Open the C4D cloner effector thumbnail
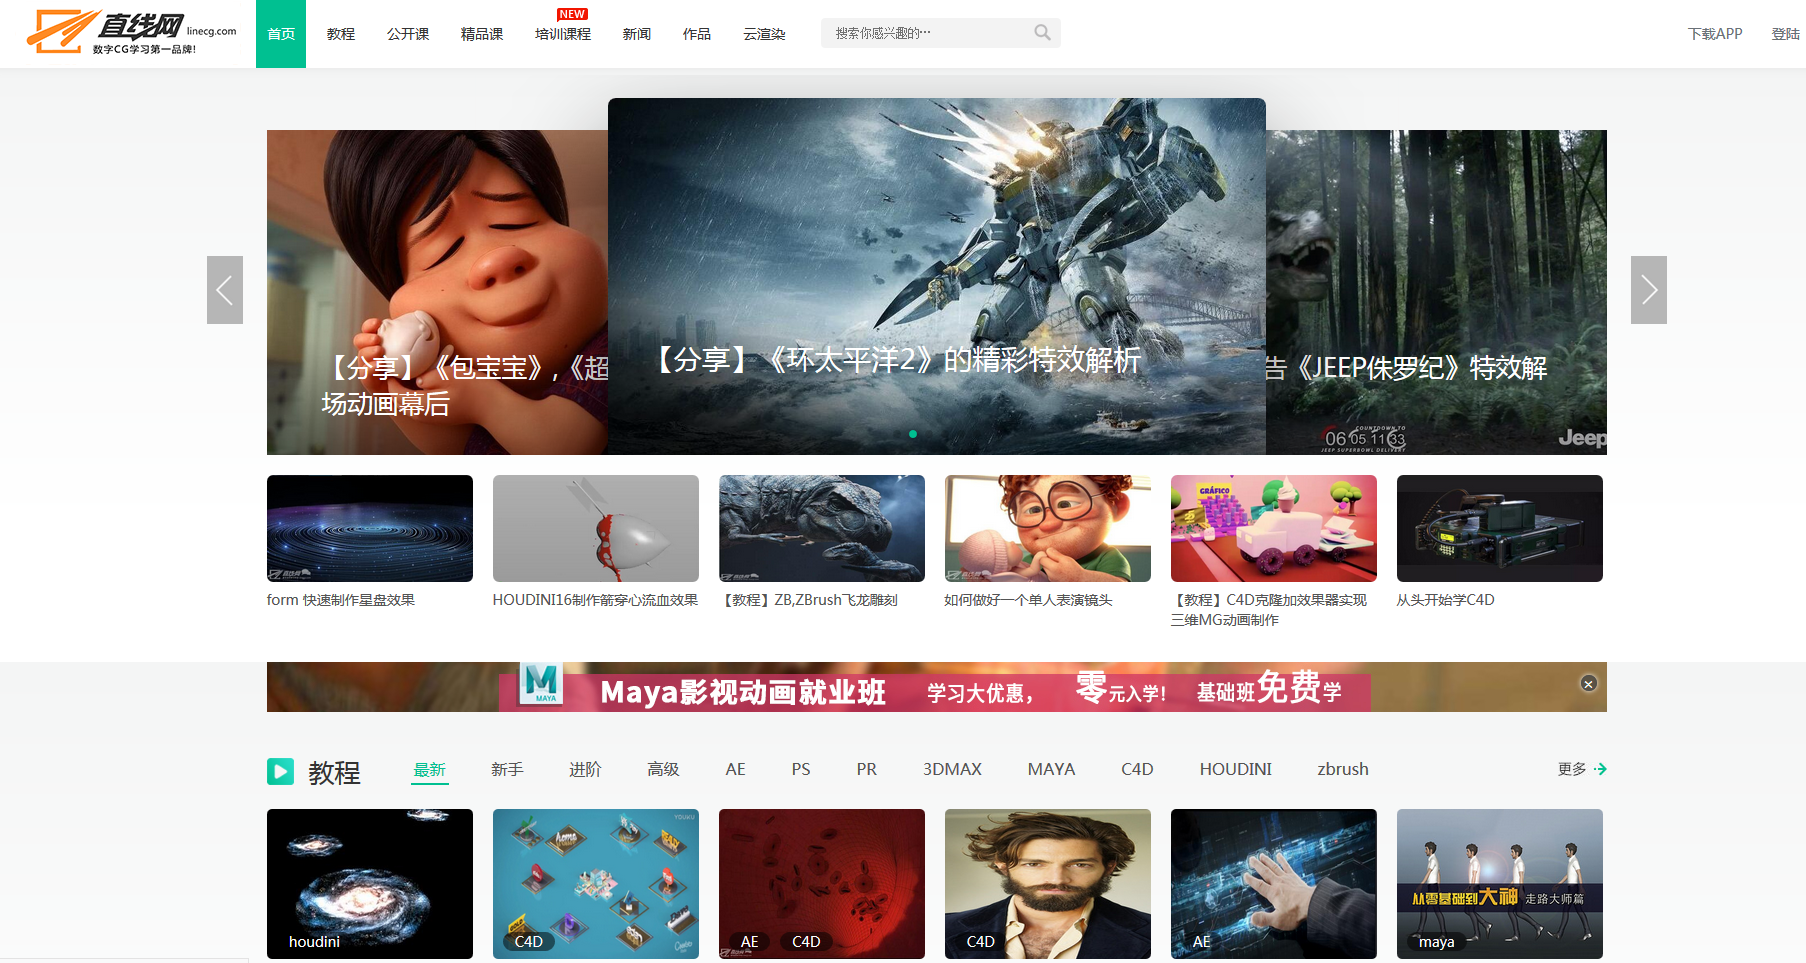This screenshot has height=963, width=1806. [x=1274, y=528]
